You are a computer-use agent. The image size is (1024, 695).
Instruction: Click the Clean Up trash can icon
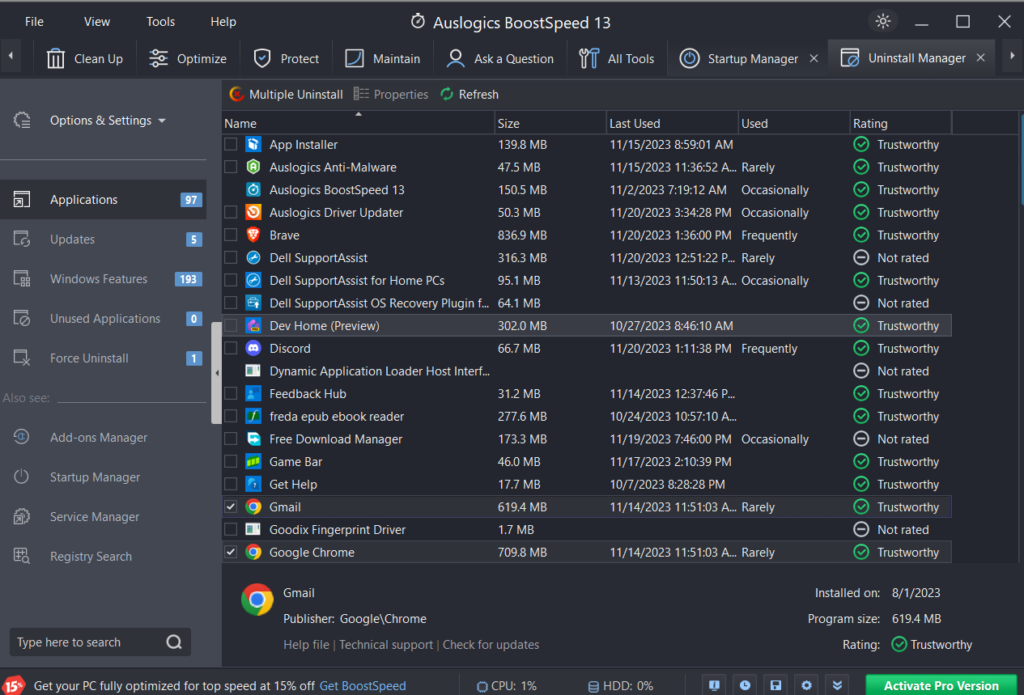(57, 58)
